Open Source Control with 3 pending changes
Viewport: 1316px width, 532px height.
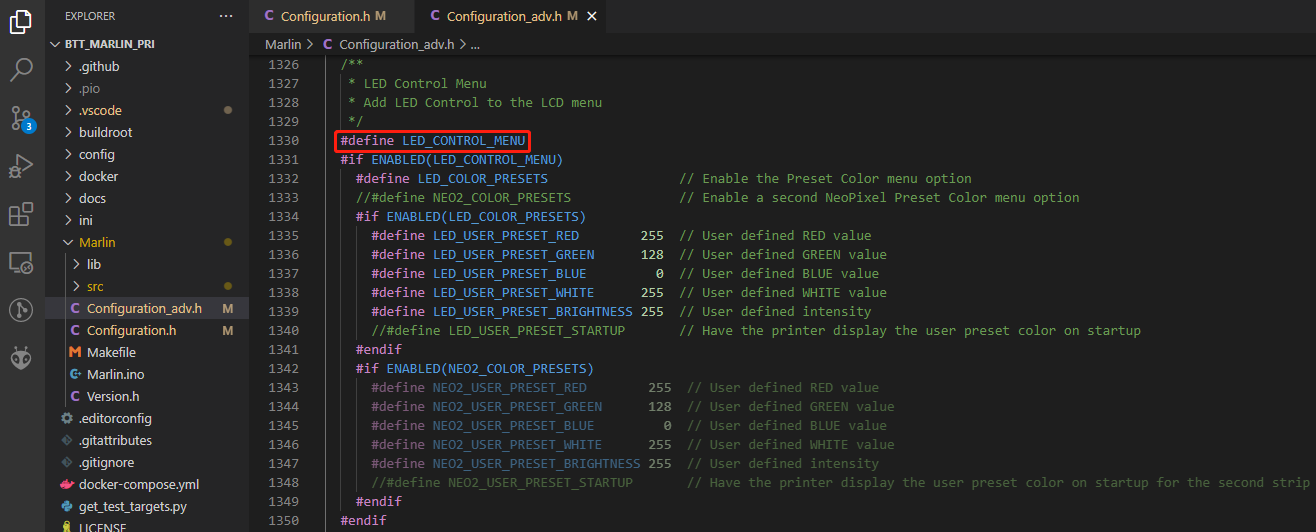coord(21,118)
